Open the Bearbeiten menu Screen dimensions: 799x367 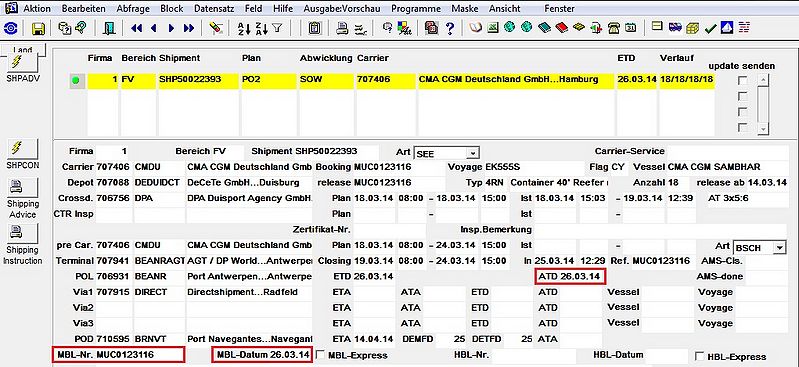click(x=84, y=9)
